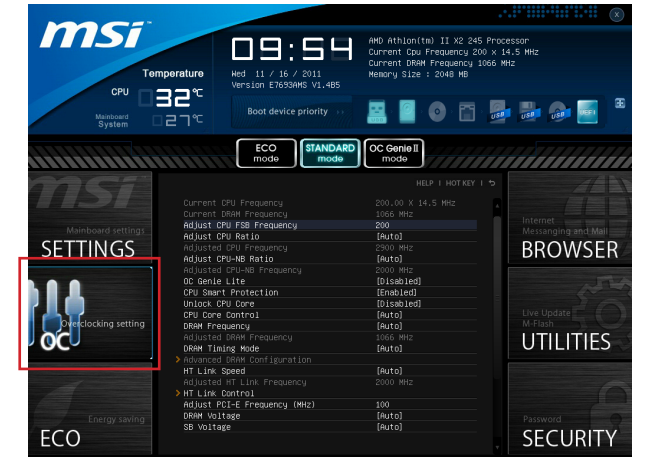Select Adjust PCI-E Frequency value 100
Viewport: 660px width, 474px height.
tap(383, 405)
